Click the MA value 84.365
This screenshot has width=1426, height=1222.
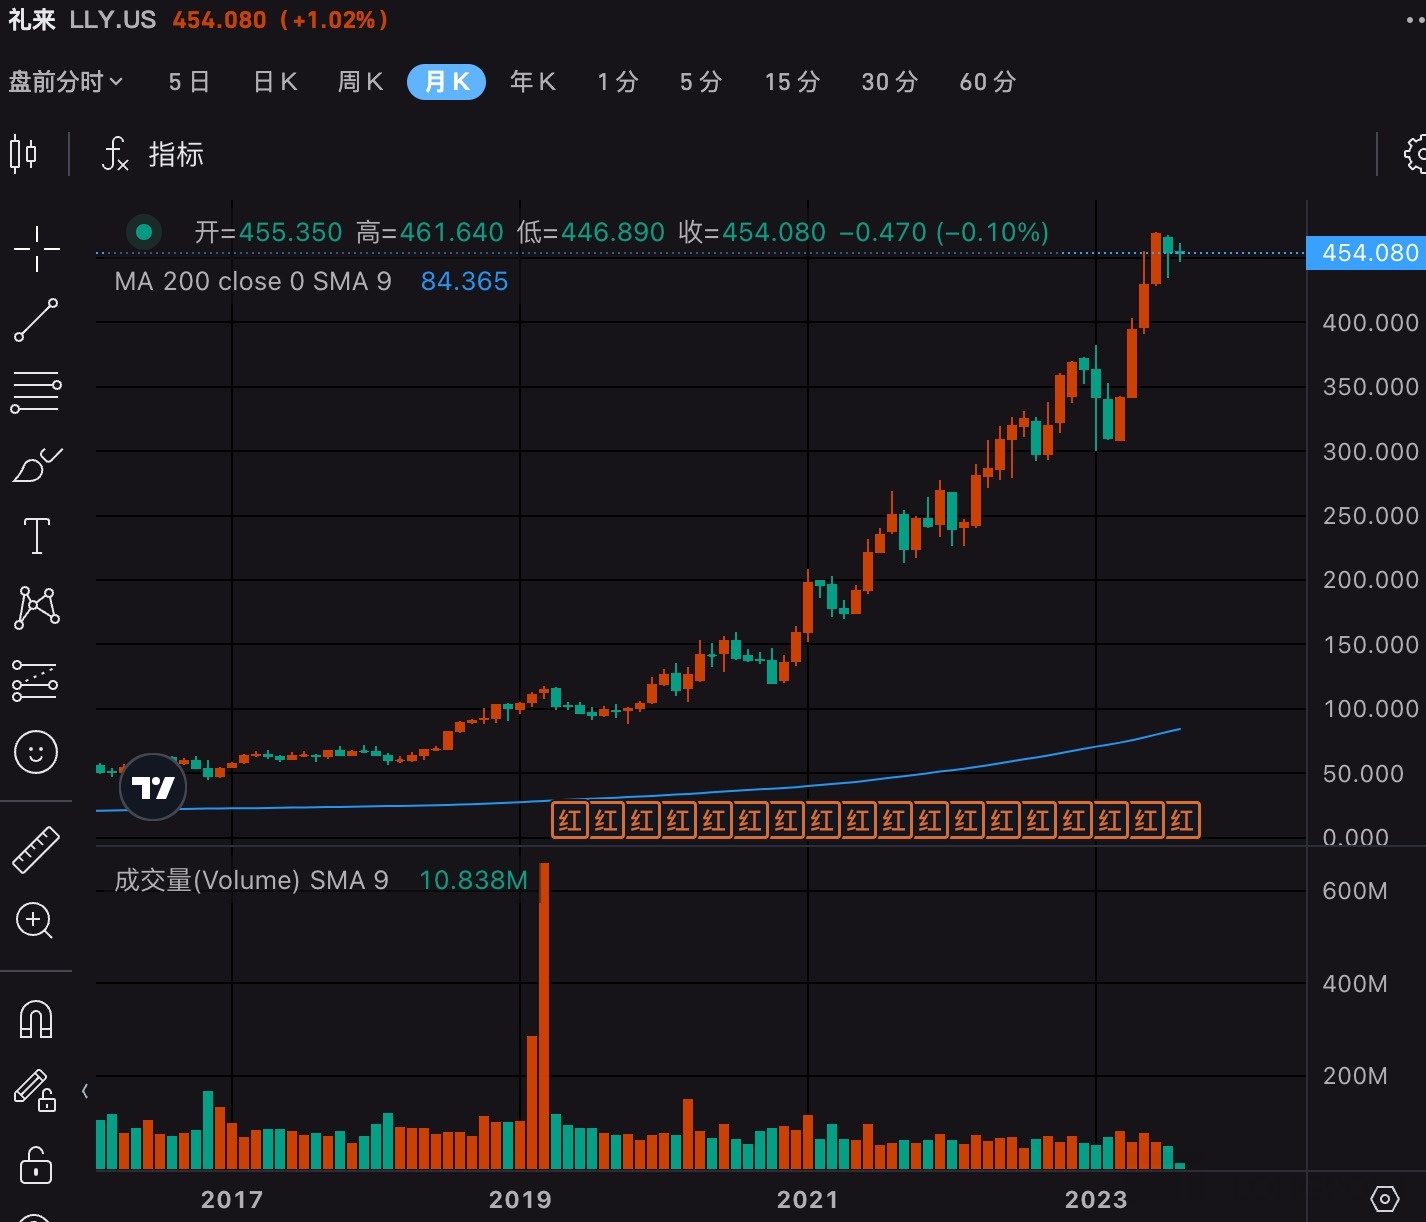click(465, 281)
